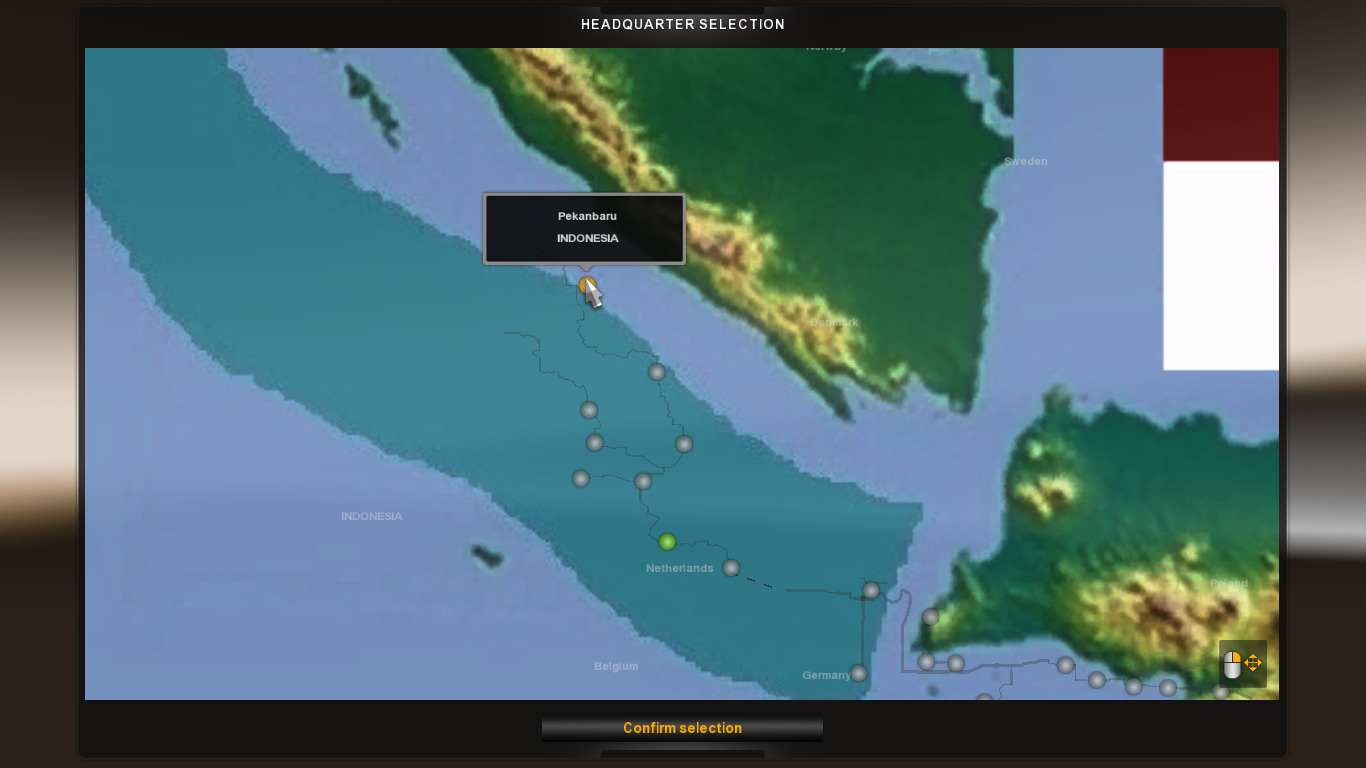
Task: Click the mouse pan navigation hint icon
Action: 1242,663
